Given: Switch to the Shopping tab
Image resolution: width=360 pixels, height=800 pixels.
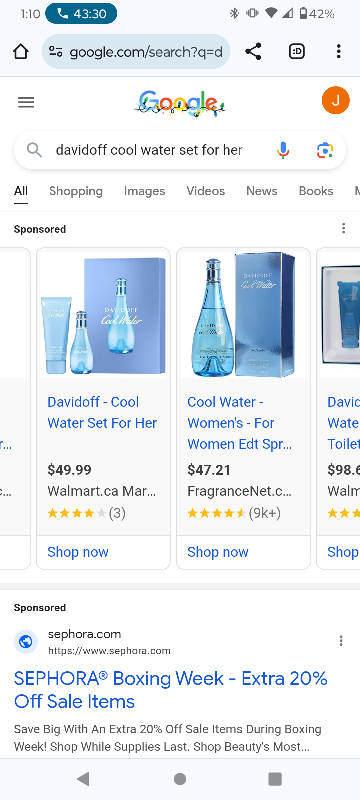Looking at the screenshot, I should point(76,191).
